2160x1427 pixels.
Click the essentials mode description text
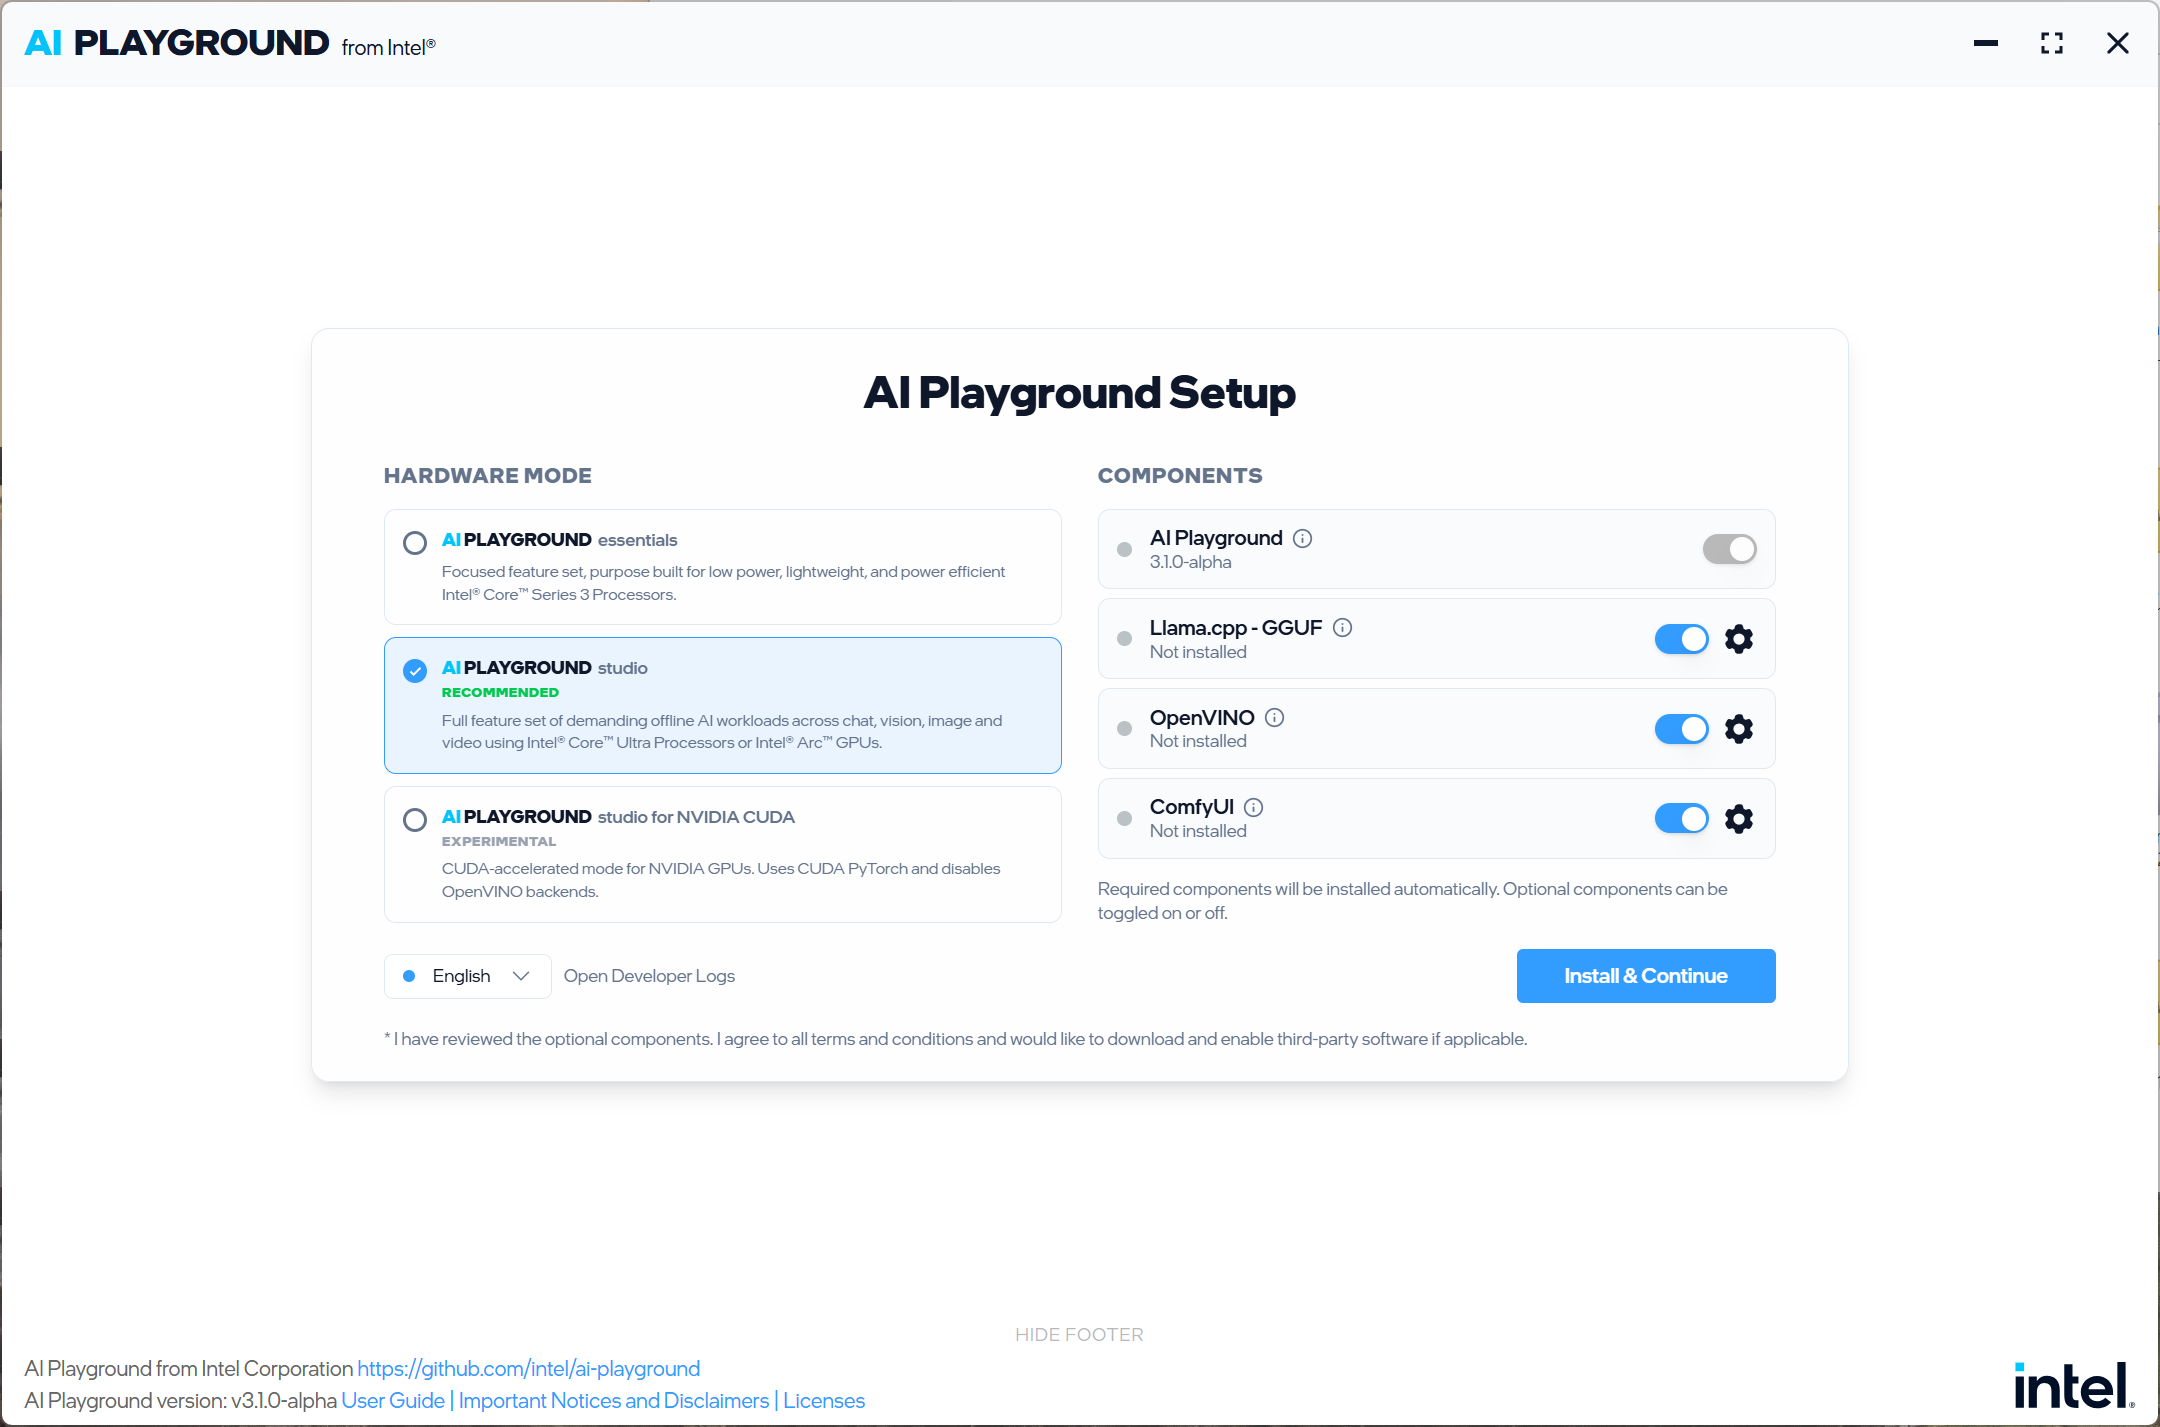click(723, 583)
